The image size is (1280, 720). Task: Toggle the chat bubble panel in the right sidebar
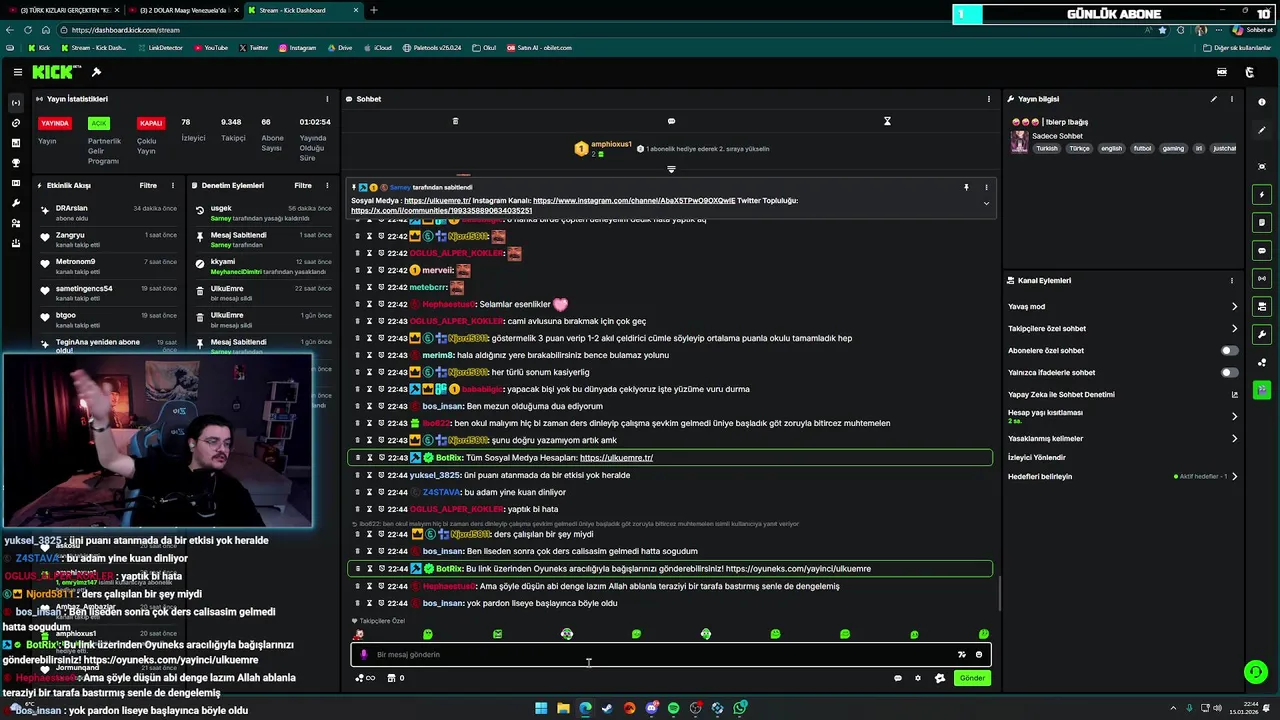click(x=1262, y=250)
